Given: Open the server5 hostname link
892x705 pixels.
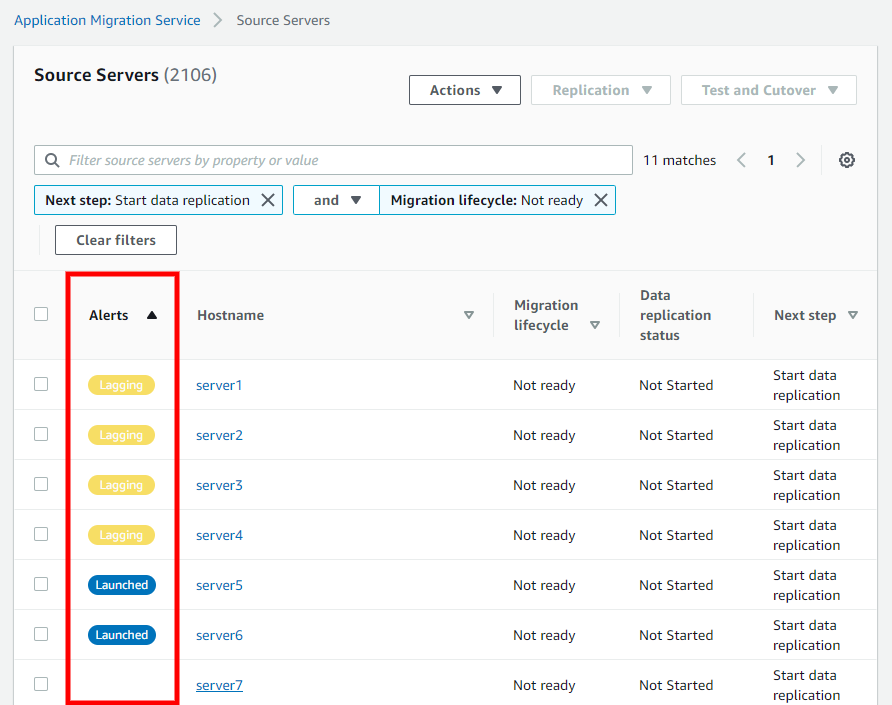Looking at the screenshot, I should coord(220,586).
